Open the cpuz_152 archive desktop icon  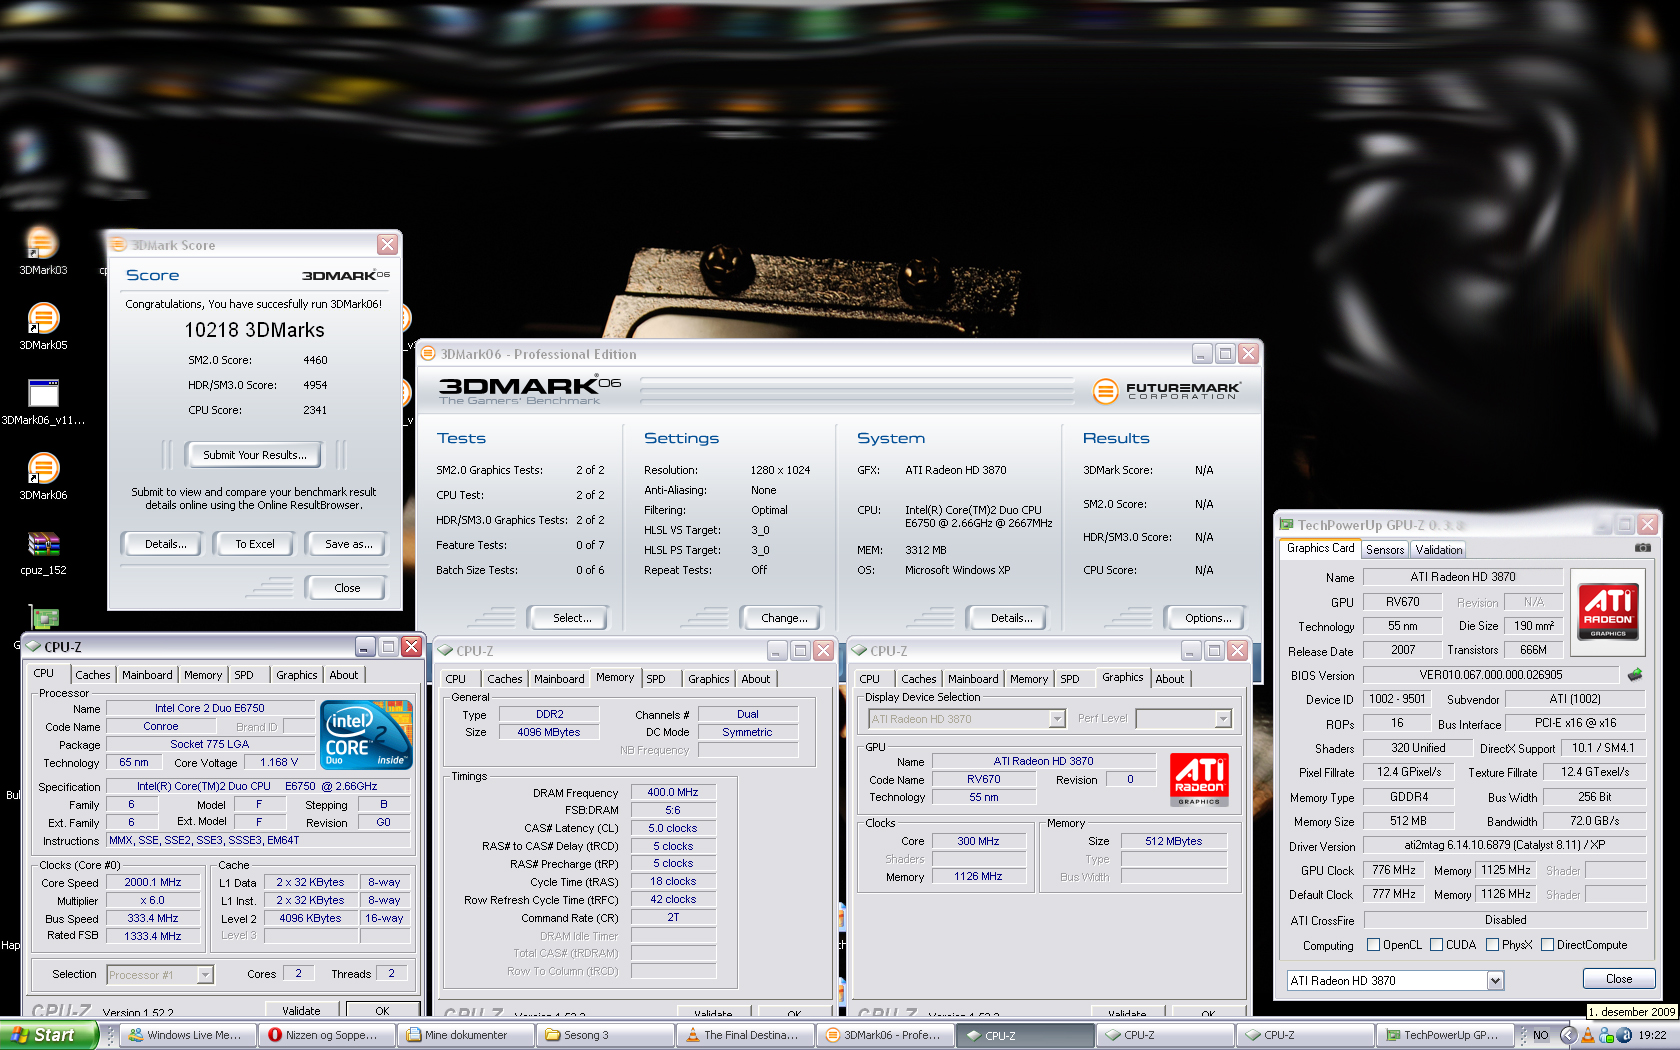coord(43,551)
